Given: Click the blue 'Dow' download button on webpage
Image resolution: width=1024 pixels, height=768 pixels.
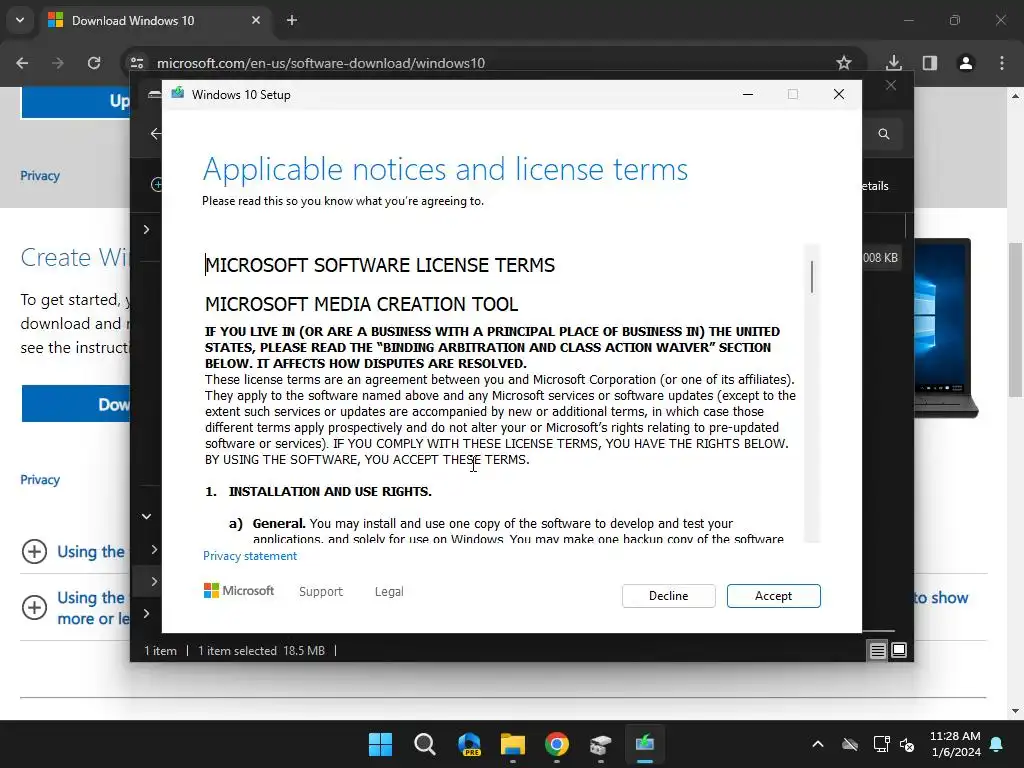Looking at the screenshot, I should (x=76, y=404).
